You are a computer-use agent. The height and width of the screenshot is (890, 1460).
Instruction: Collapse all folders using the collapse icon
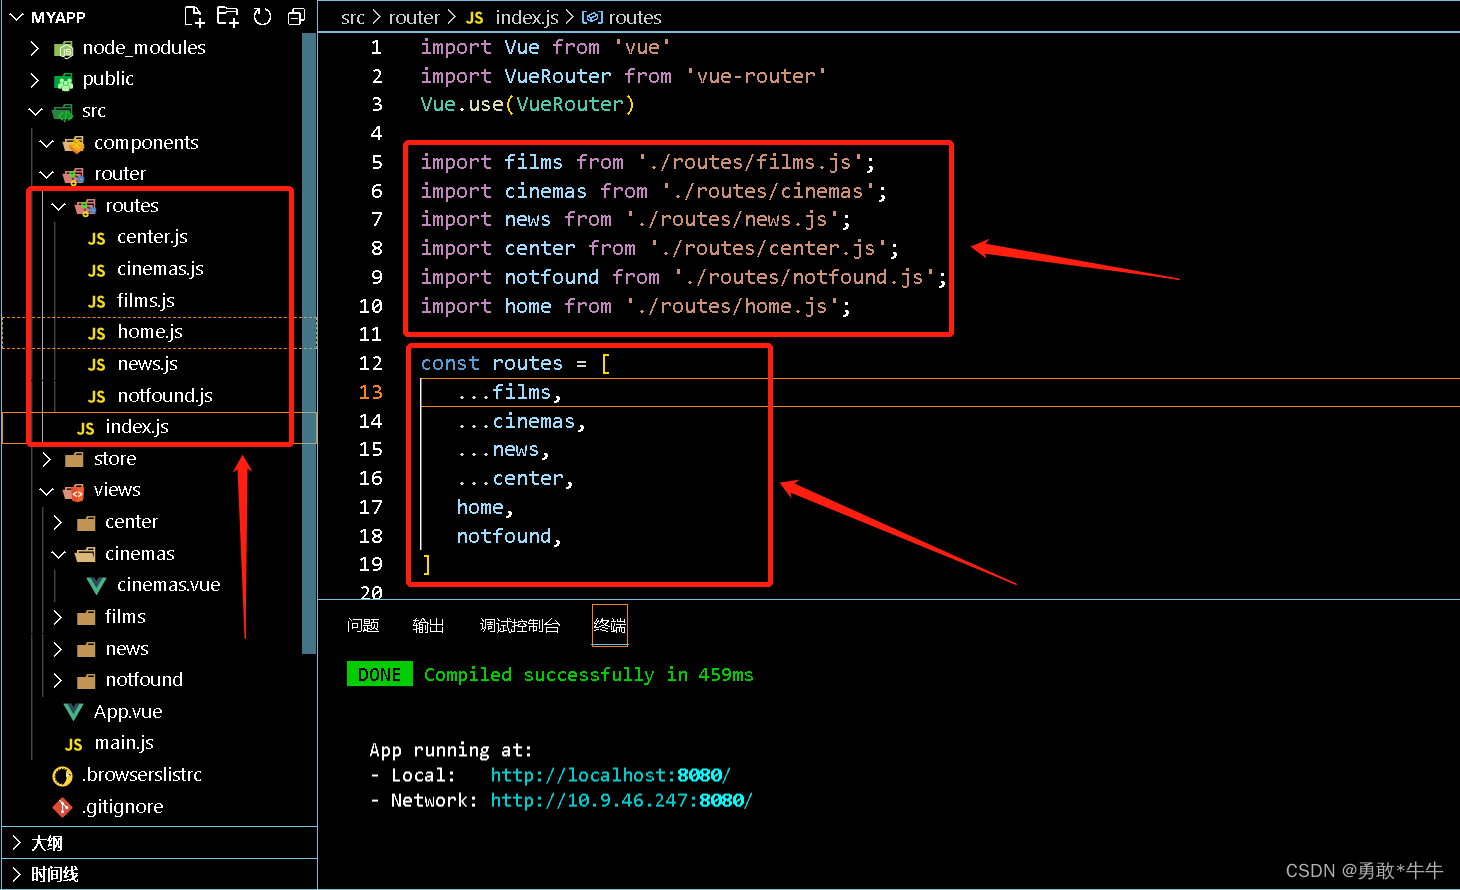click(296, 16)
